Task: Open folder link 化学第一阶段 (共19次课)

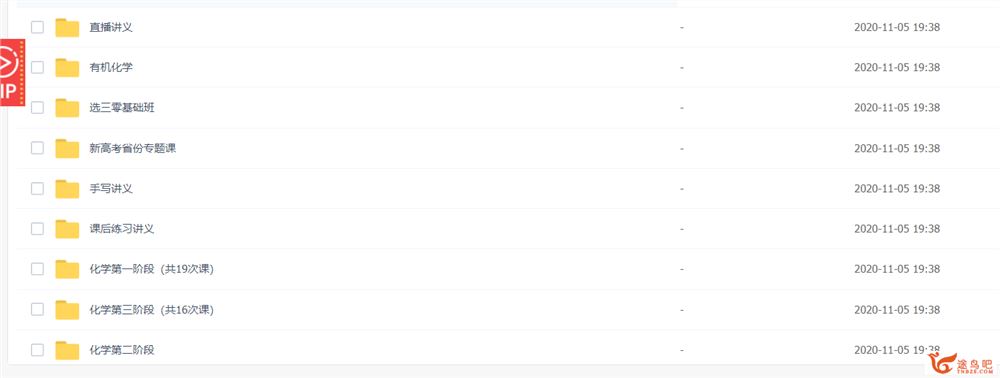Action: (152, 270)
